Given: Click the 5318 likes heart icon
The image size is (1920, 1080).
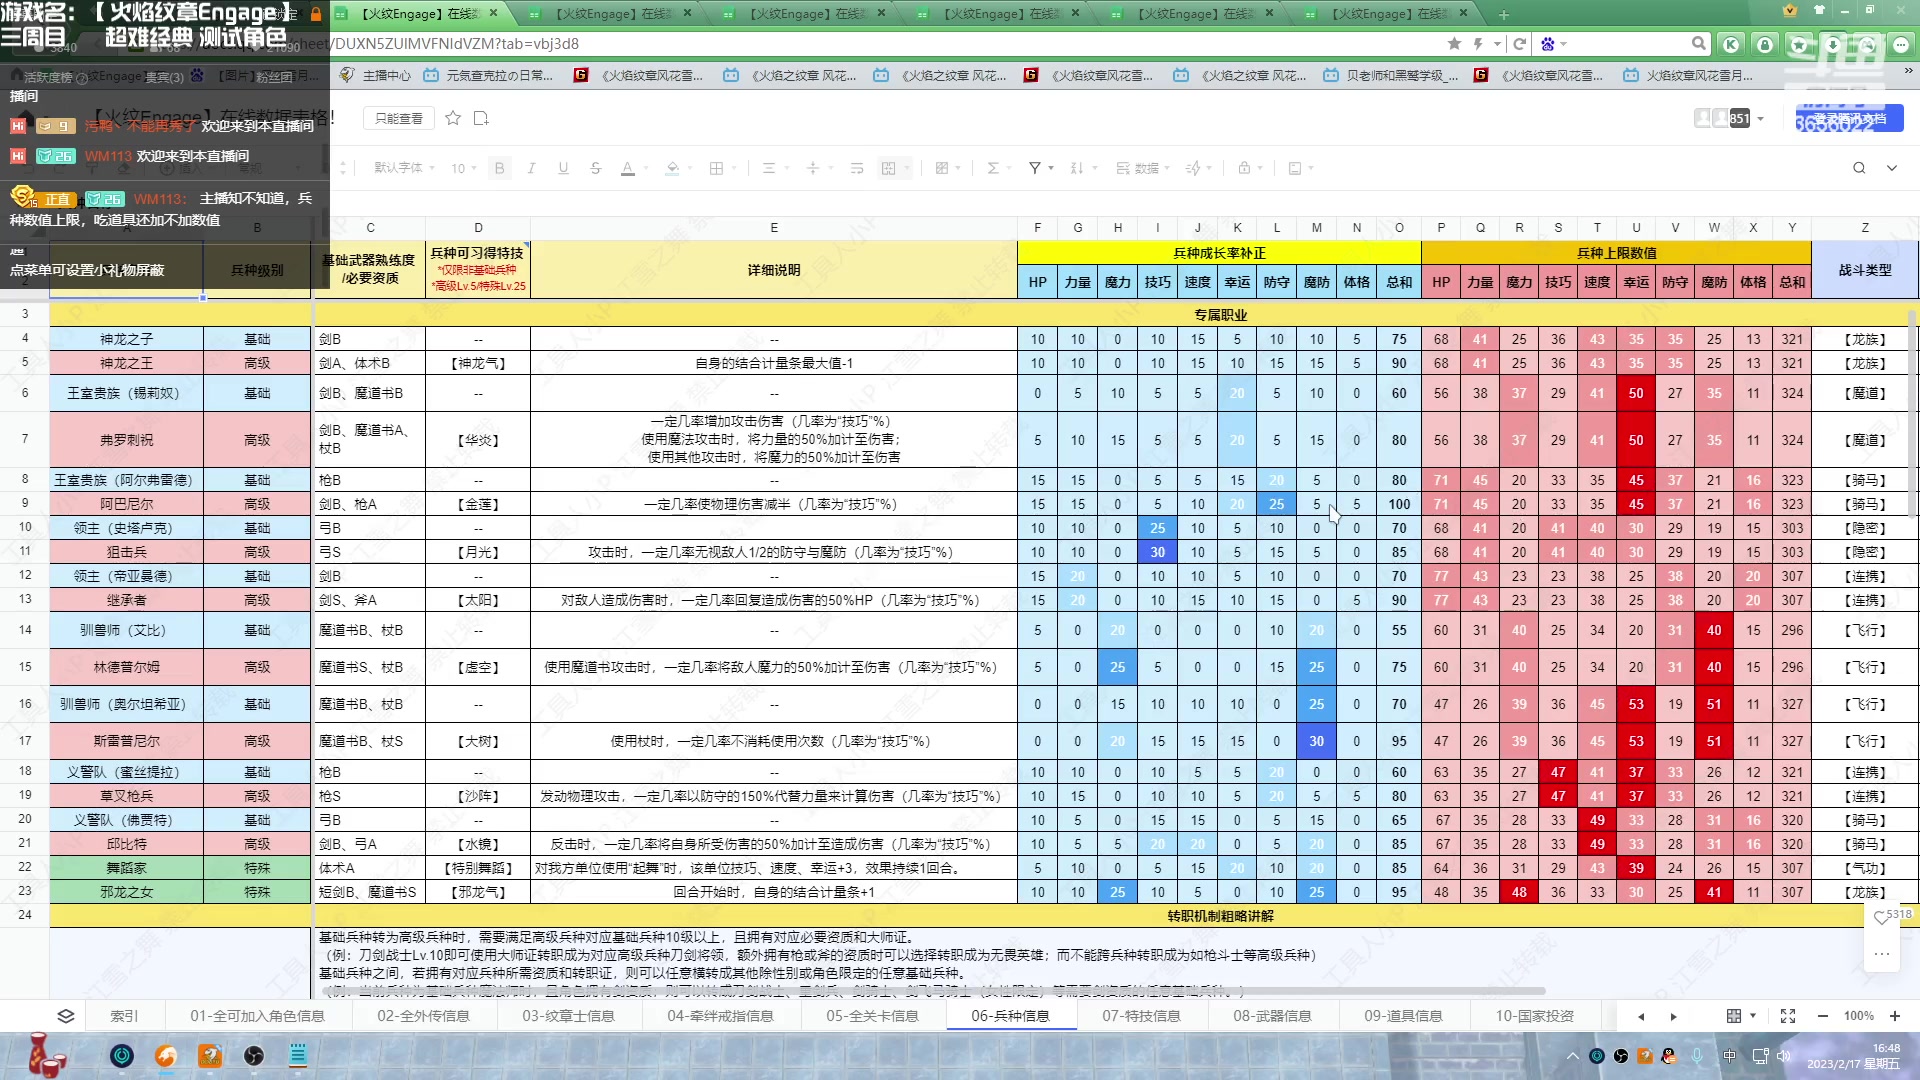Looking at the screenshot, I should 1881,916.
